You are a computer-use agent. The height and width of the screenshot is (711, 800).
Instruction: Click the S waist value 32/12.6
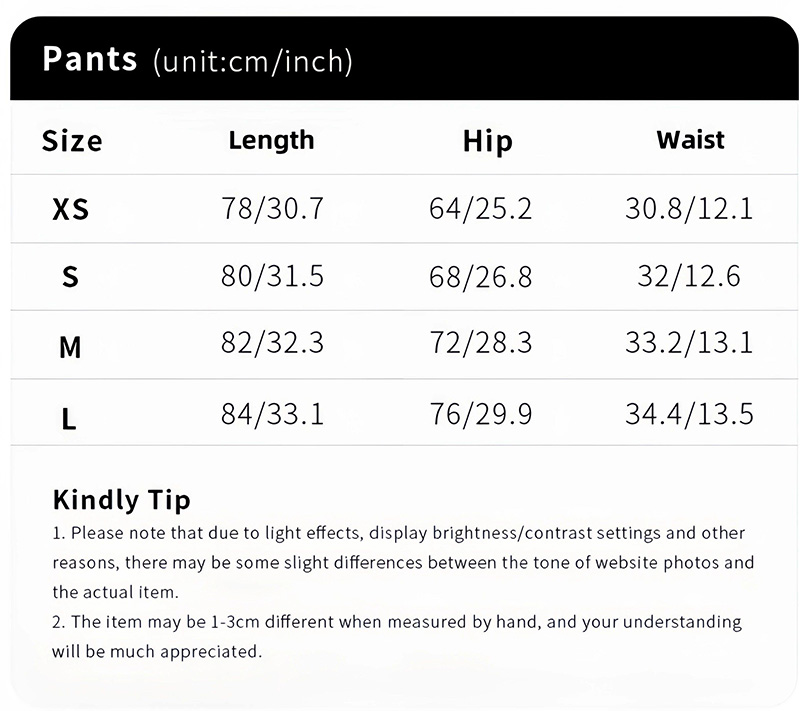(689, 277)
